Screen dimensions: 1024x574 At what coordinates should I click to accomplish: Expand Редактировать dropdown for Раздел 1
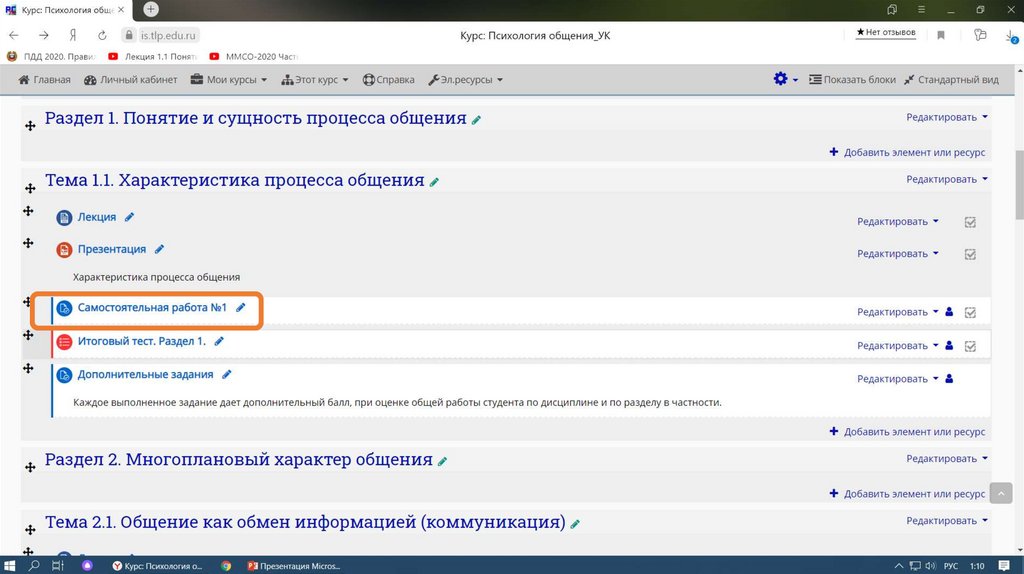coord(946,117)
